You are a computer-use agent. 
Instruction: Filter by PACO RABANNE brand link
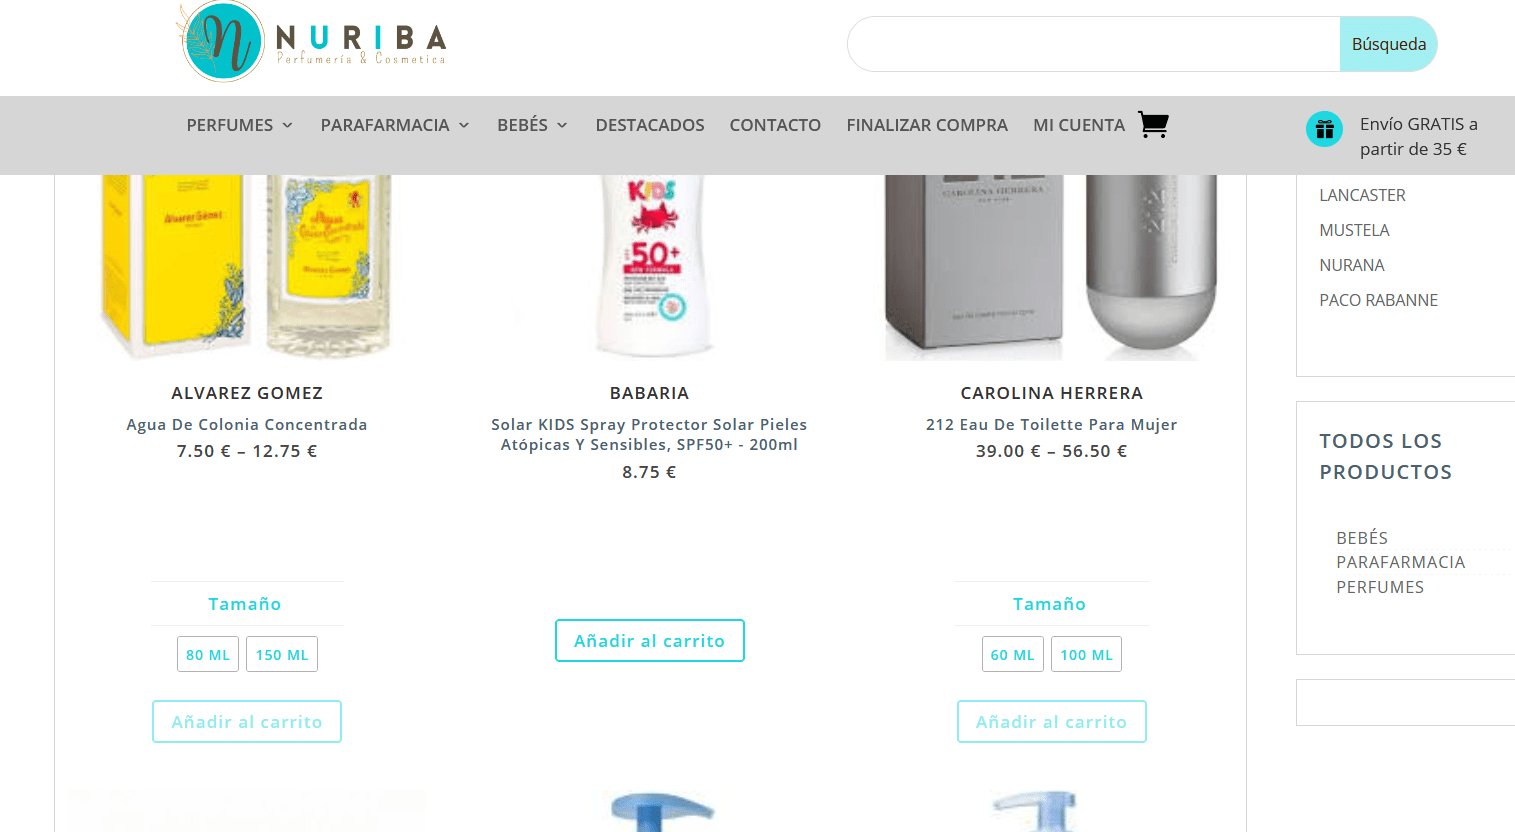tap(1378, 300)
